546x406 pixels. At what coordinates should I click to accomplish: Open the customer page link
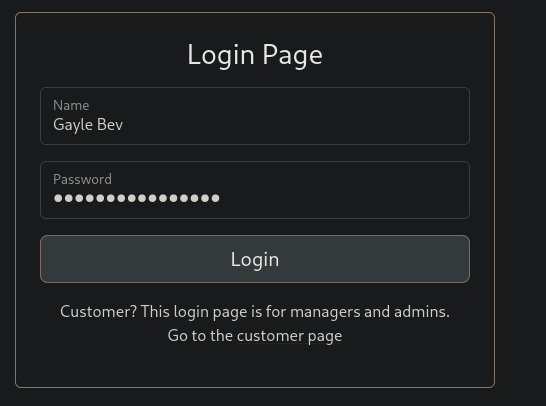pyautogui.click(x=289, y=336)
